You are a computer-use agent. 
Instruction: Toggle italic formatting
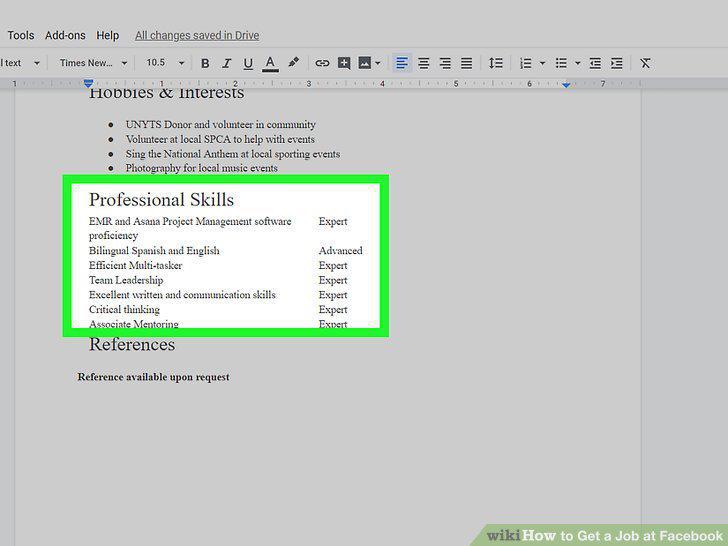click(226, 63)
